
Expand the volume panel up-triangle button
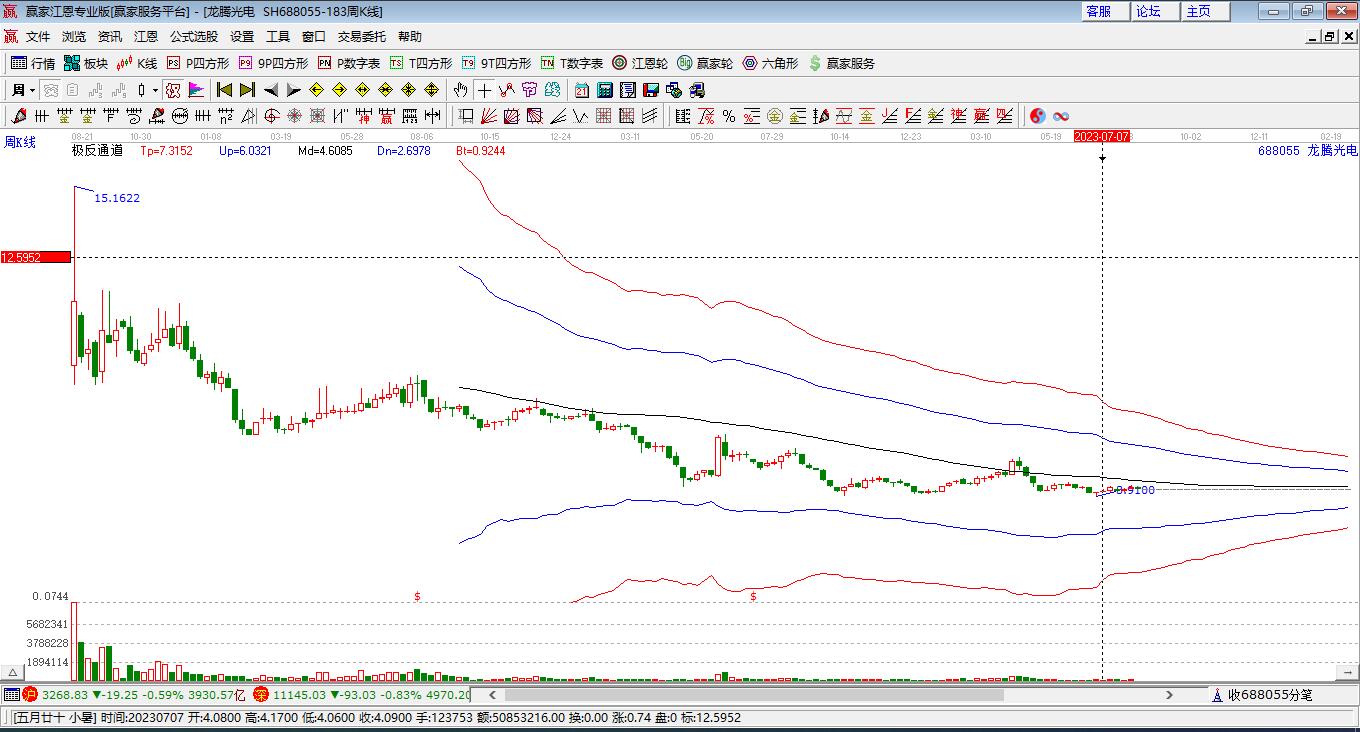[x=14, y=672]
